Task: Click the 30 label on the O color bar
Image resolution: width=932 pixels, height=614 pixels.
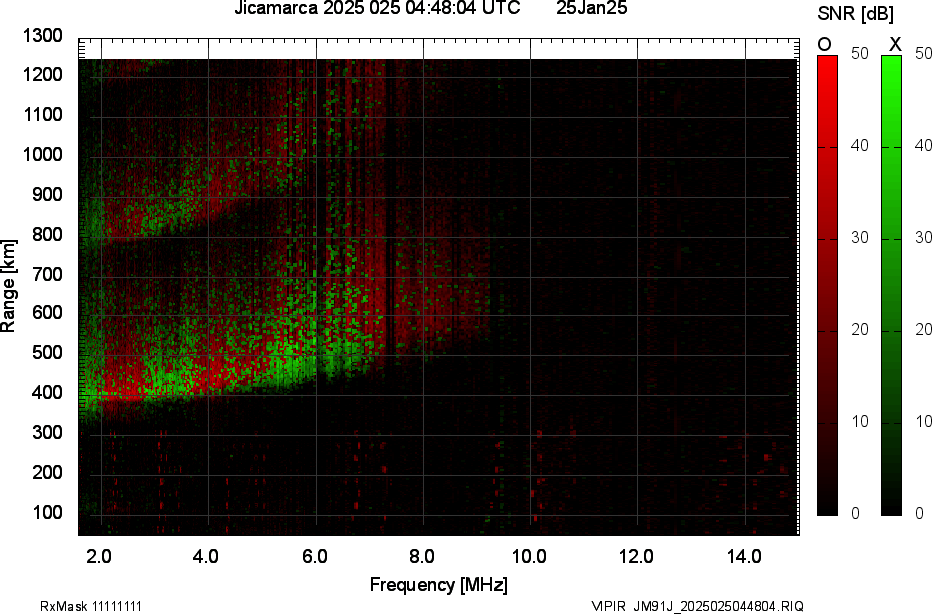Action: tap(860, 237)
